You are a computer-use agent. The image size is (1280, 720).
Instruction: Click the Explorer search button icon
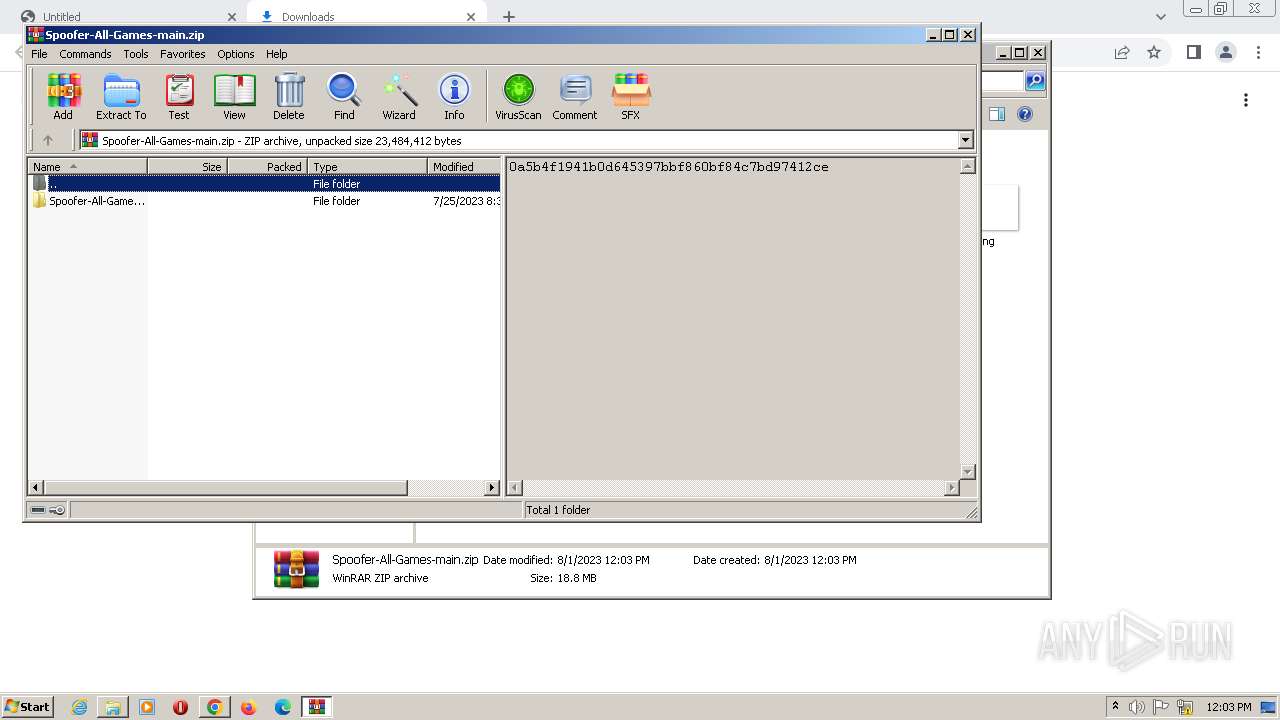tap(1035, 81)
